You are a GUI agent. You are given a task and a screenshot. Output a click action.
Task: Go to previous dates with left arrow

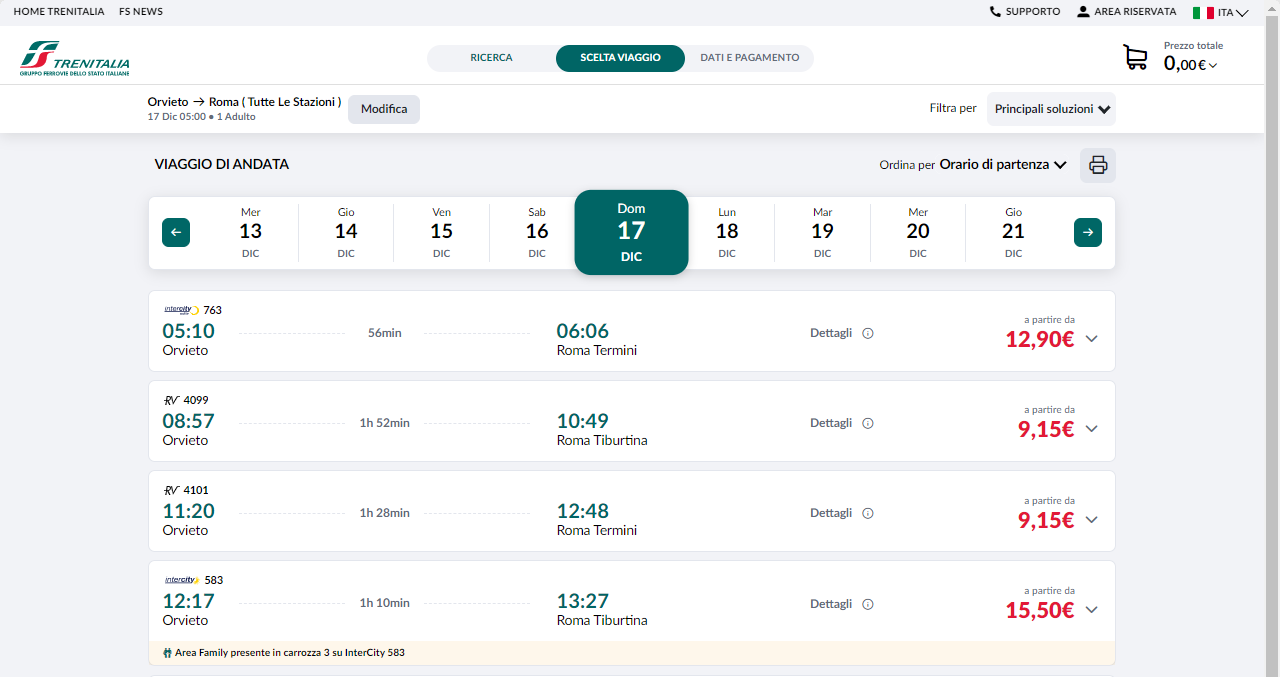click(x=176, y=232)
